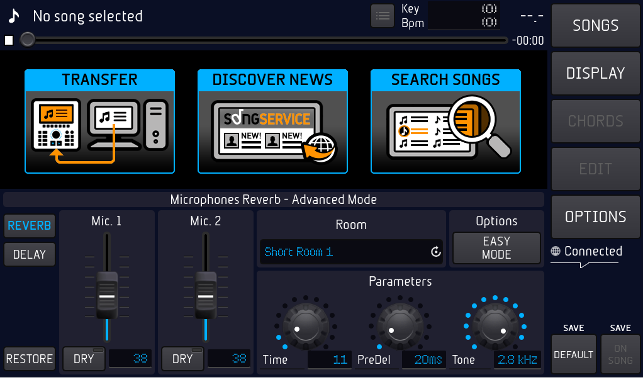This screenshot has width=644, height=378.
Task: Switch to EASY MODE
Action: tap(497, 248)
